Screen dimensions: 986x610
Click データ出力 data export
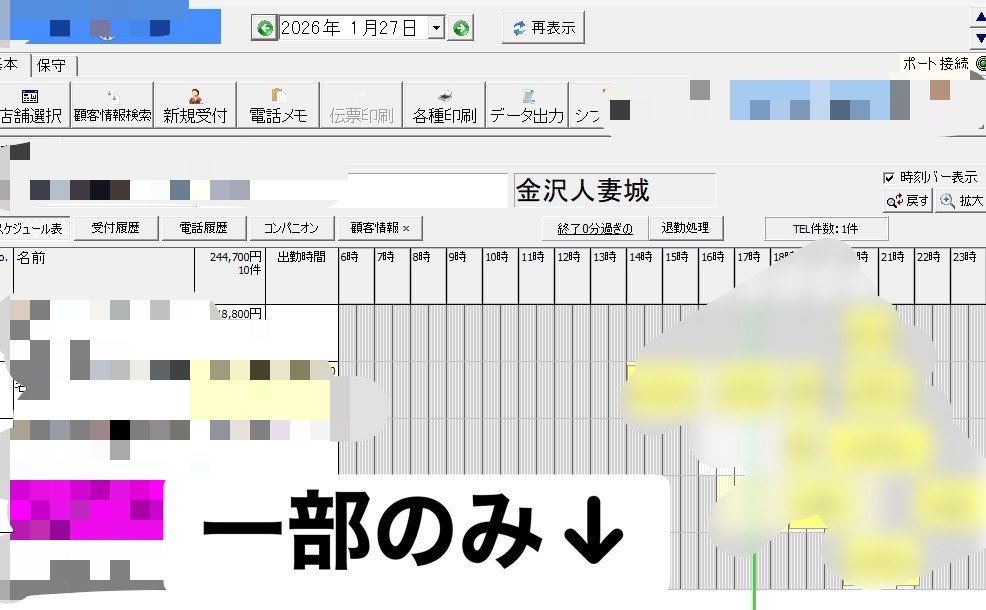527,105
